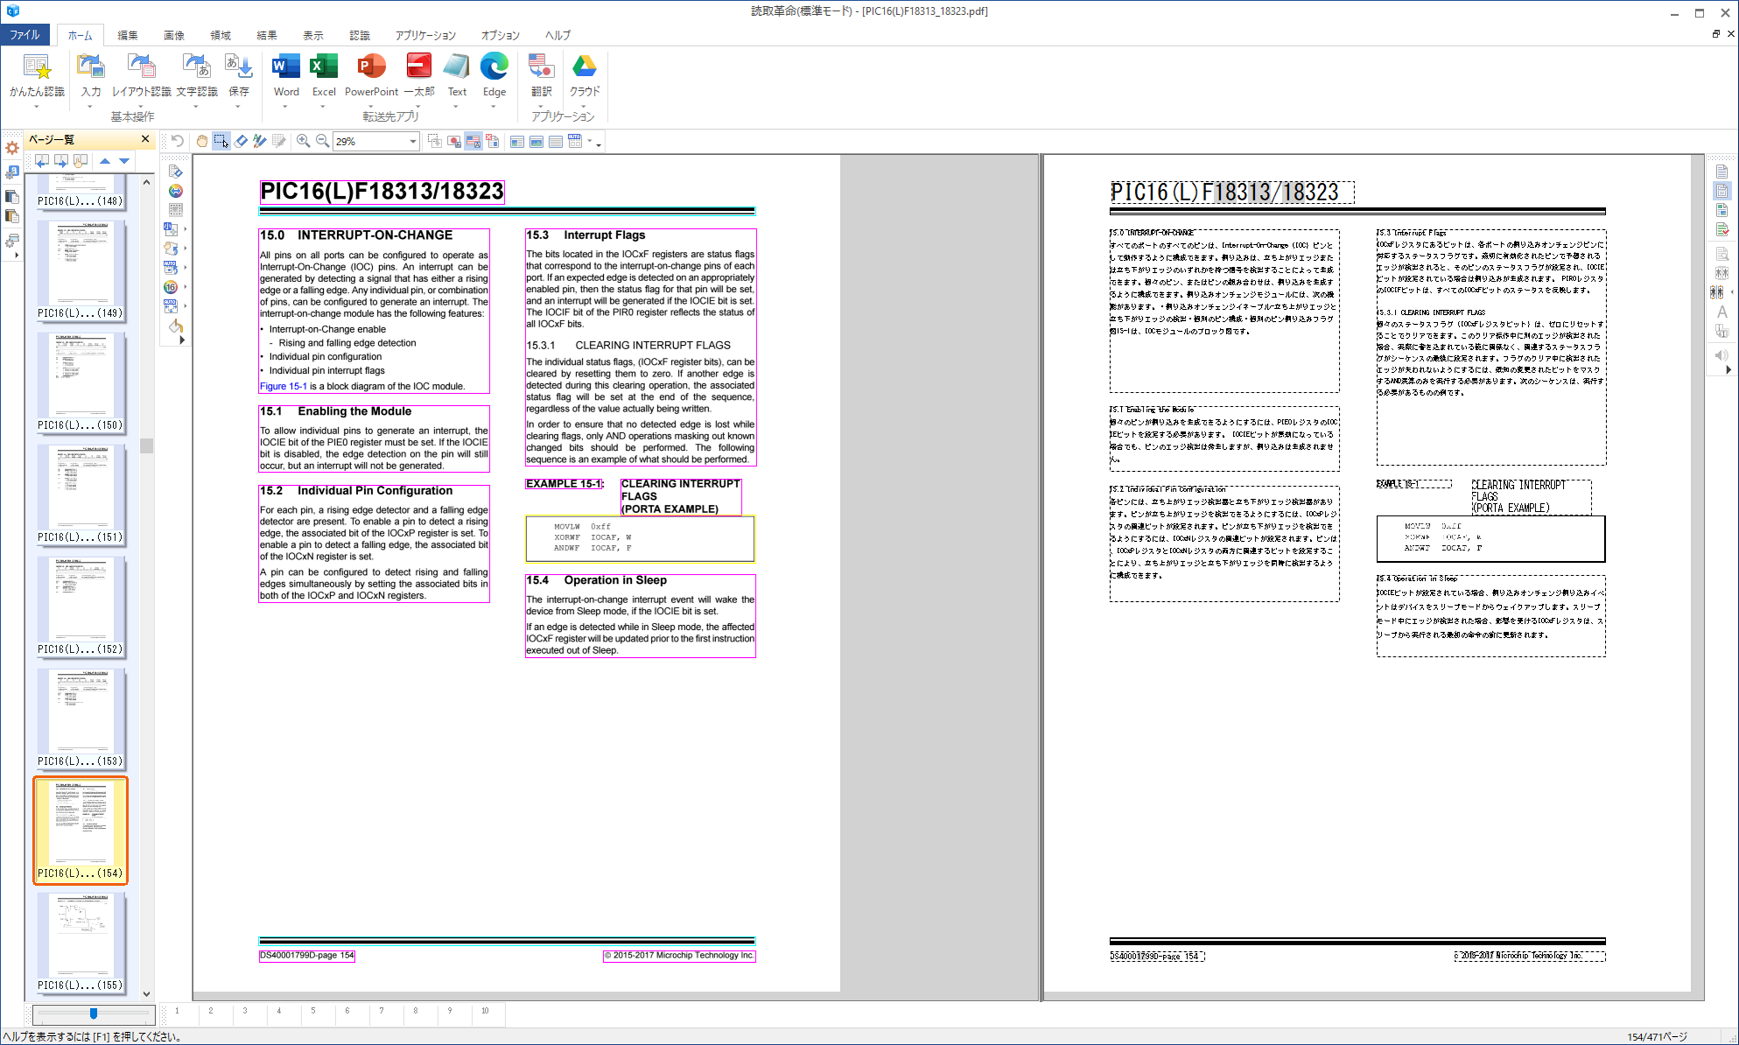This screenshot has width=1739, height=1045.
Task: Click the zoom out magnifier
Action: coord(322,141)
